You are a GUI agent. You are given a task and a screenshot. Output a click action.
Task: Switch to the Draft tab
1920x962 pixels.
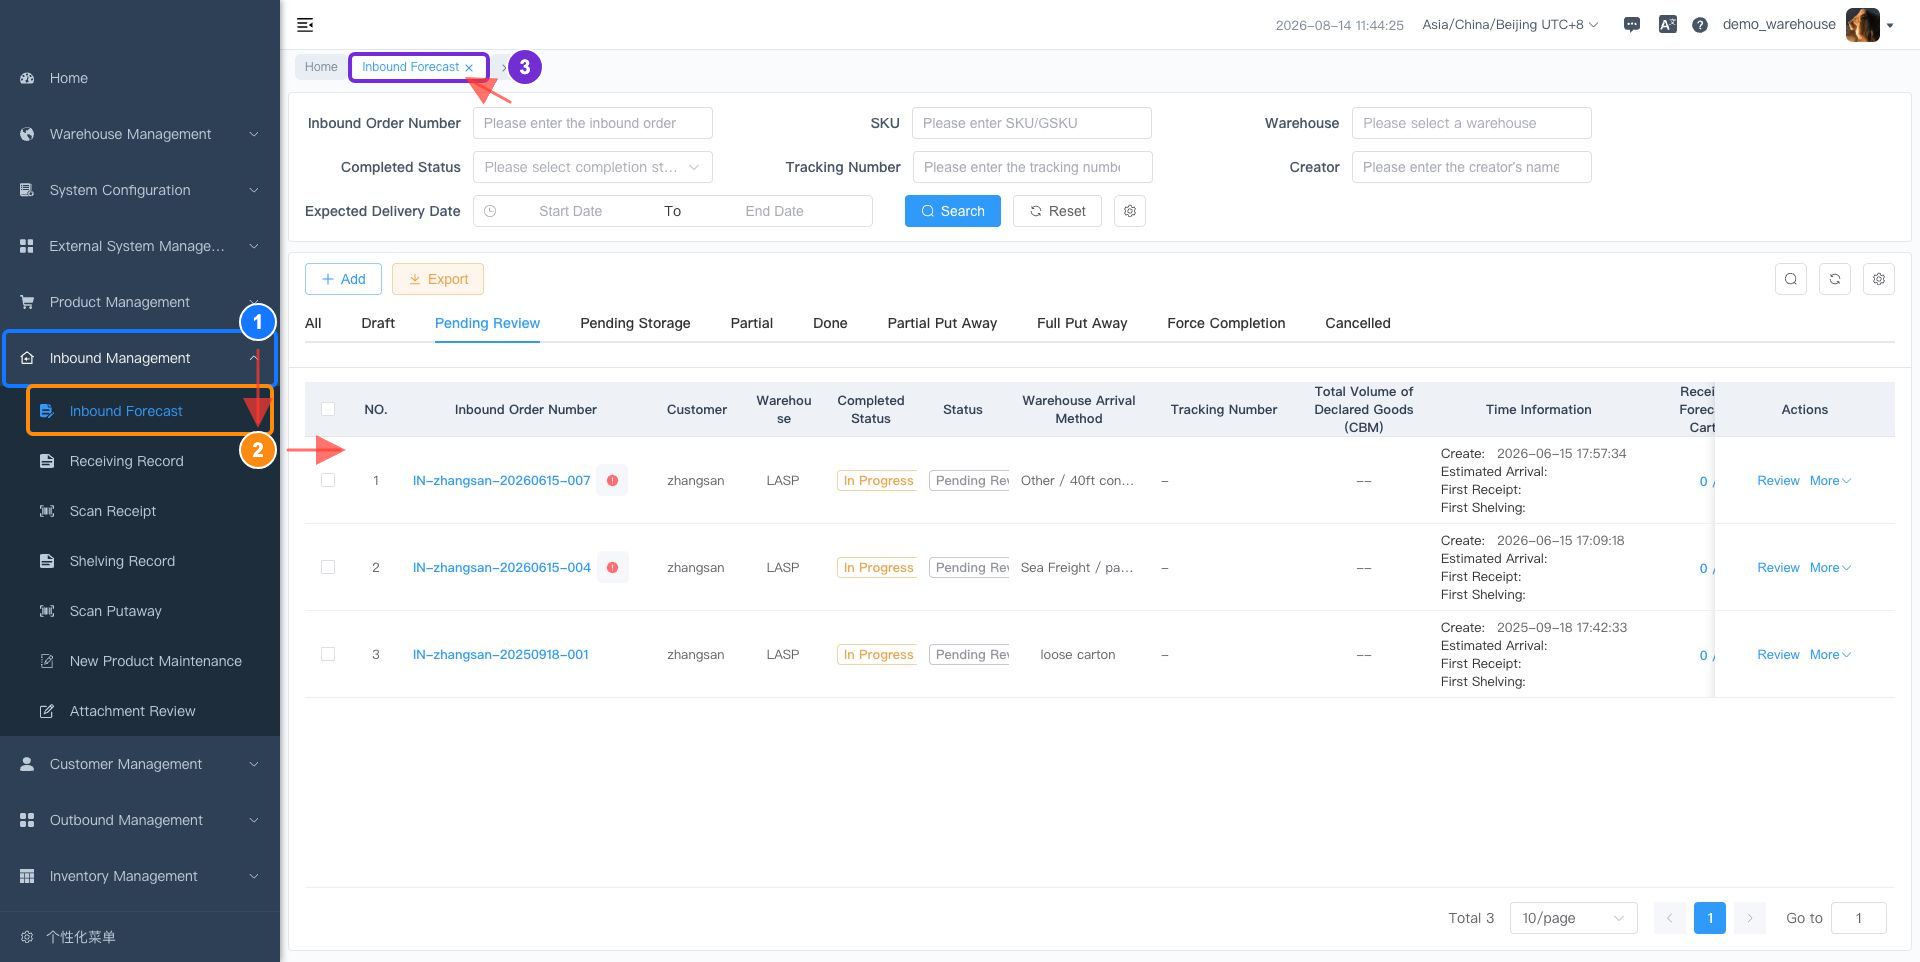tap(378, 323)
